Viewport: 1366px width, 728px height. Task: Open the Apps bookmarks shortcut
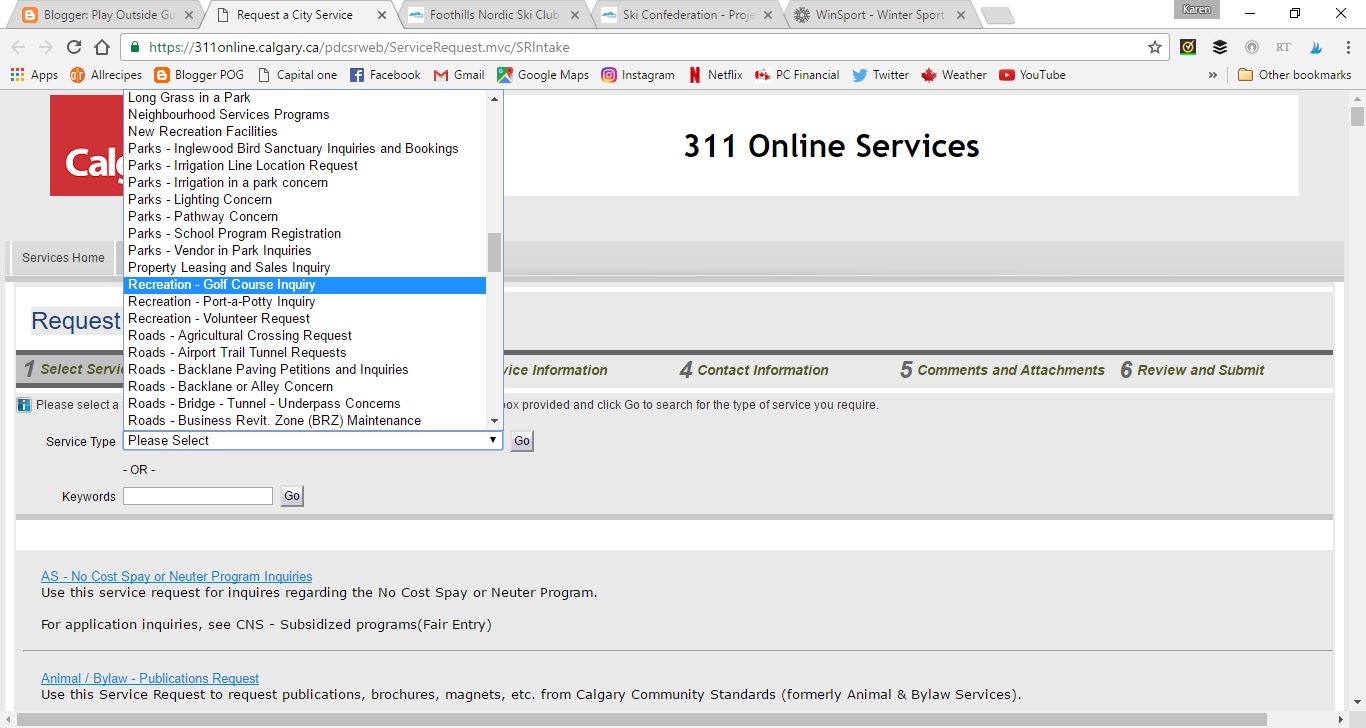pyautogui.click(x=35, y=75)
